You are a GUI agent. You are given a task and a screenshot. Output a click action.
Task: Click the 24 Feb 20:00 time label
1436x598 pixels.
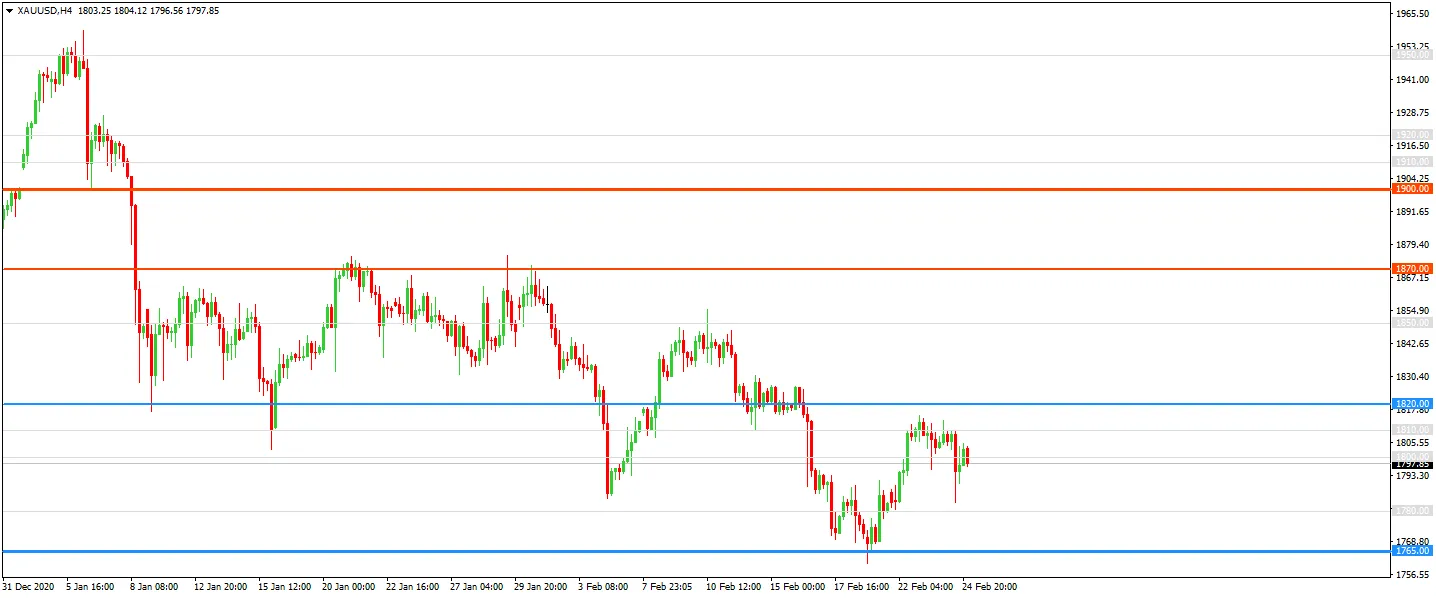(990, 587)
